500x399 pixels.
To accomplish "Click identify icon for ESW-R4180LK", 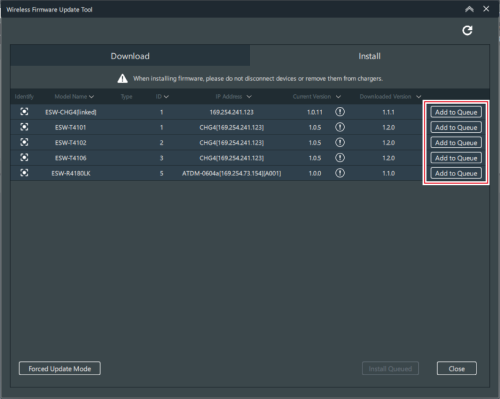I will 24,173.
